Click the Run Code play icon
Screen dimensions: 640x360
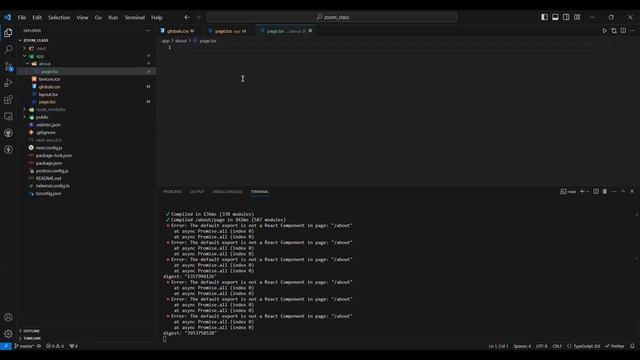[x=604, y=31]
